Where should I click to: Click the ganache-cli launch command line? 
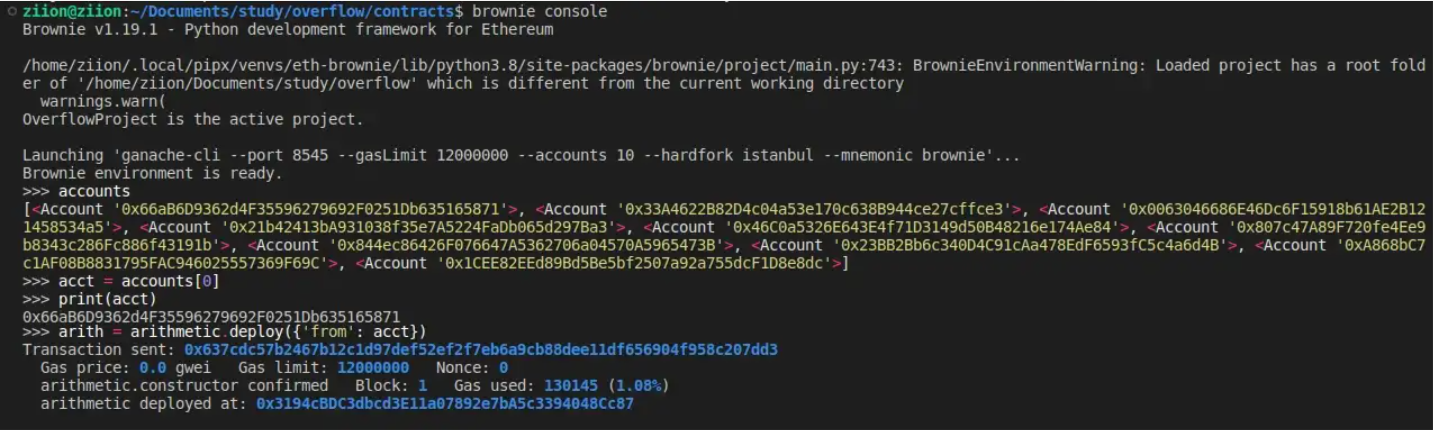[x=520, y=156]
